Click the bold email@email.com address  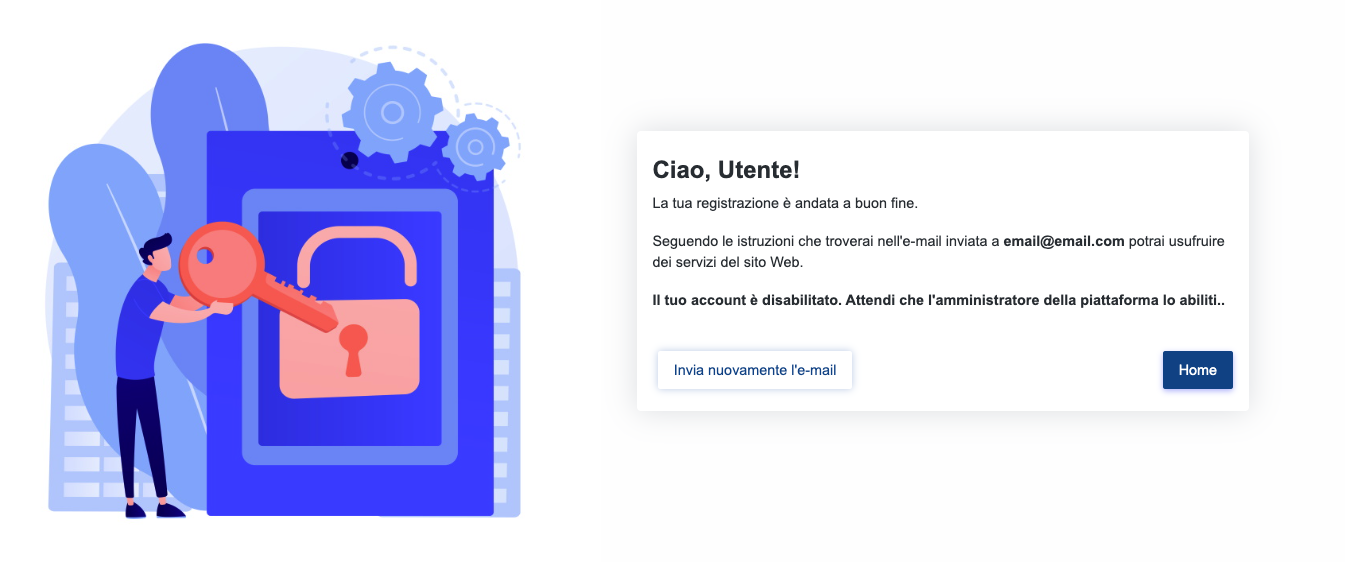point(1064,241)
